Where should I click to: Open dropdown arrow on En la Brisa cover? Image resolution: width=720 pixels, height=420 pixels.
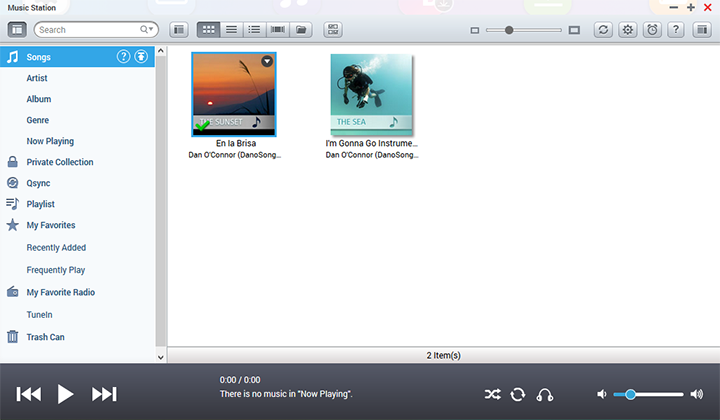267,62
